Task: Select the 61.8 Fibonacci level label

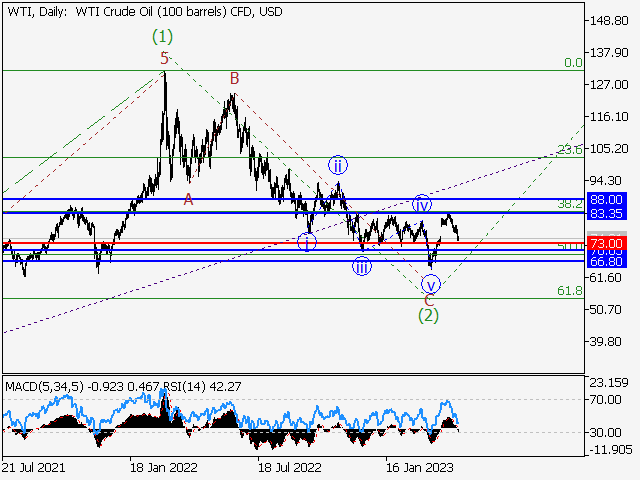Action: [569, 290]
